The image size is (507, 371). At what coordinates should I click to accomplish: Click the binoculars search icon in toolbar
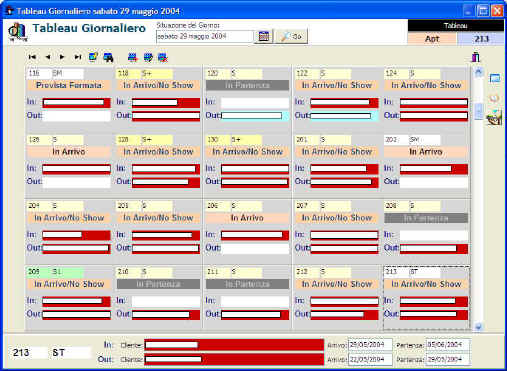(x=108, y=57)
